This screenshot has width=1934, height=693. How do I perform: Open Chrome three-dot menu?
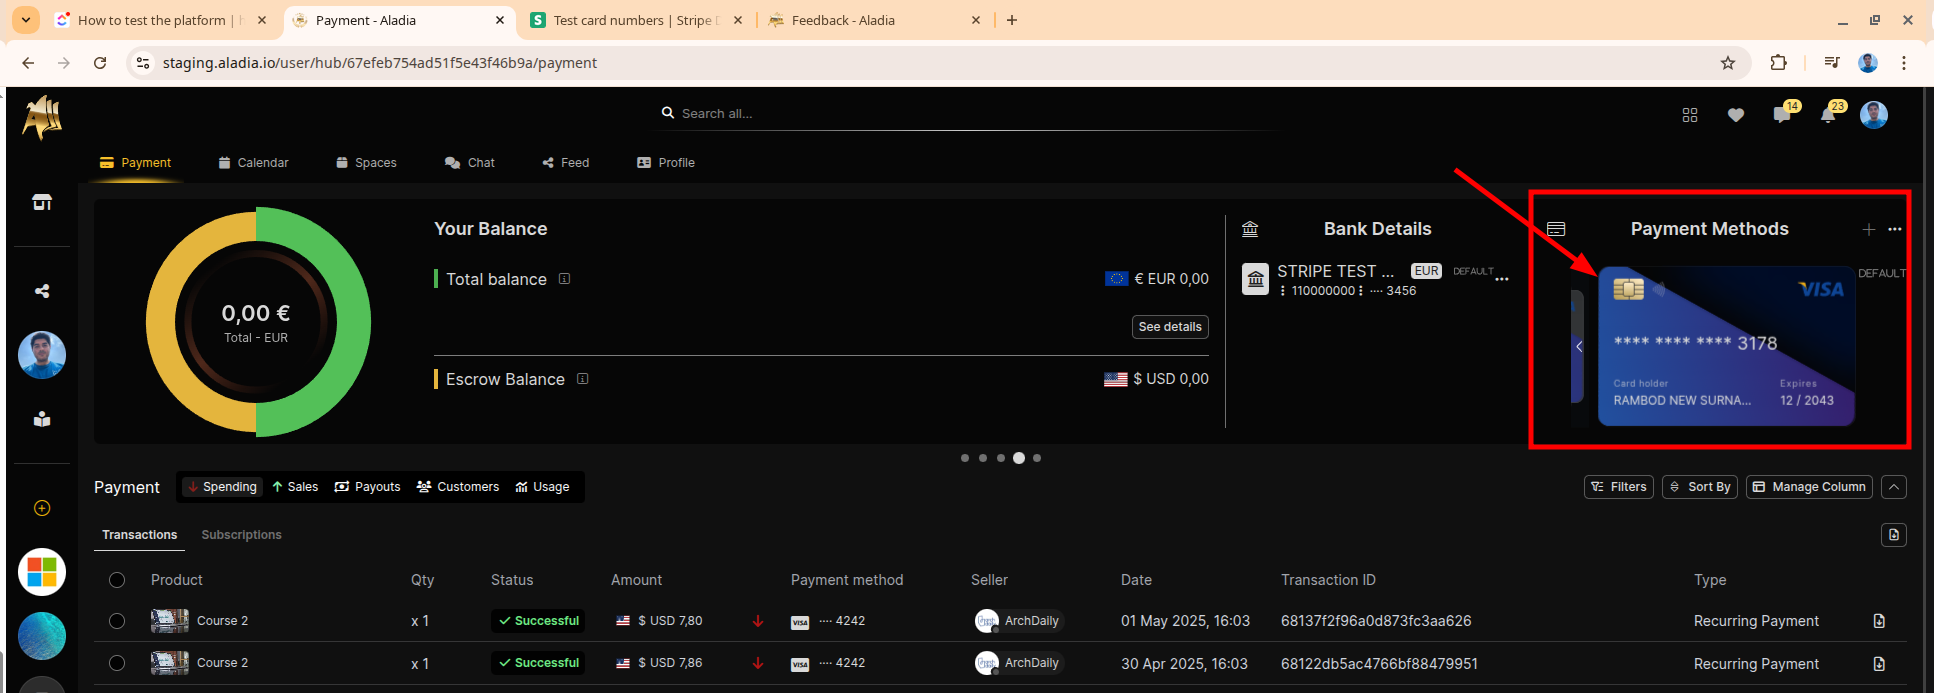coord(1904,63)
